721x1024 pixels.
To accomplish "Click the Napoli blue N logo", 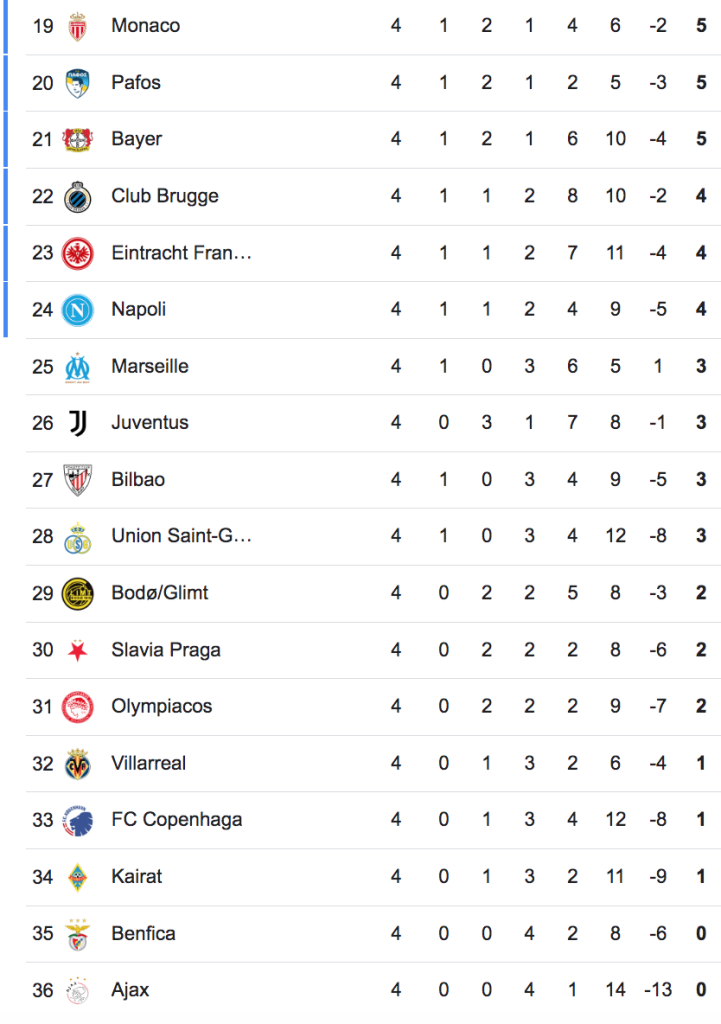I will tap(77, 310).
